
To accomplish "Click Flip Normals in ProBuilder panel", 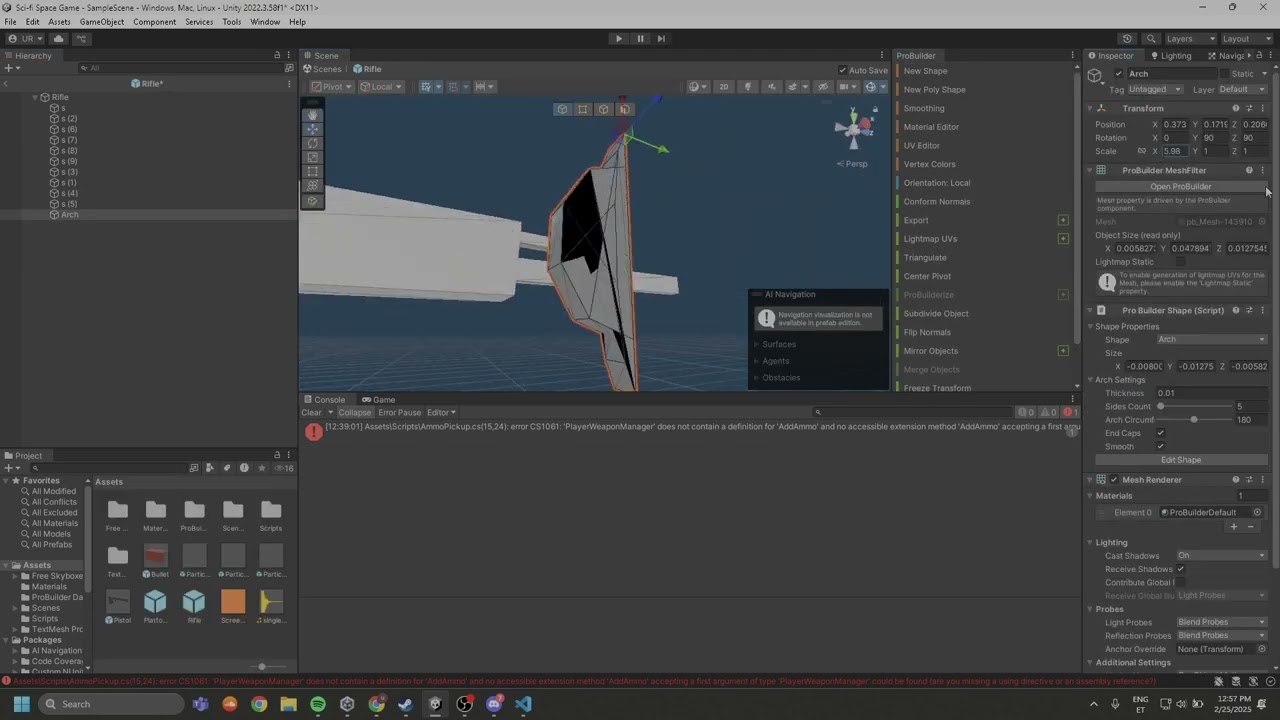I will 927,333.
